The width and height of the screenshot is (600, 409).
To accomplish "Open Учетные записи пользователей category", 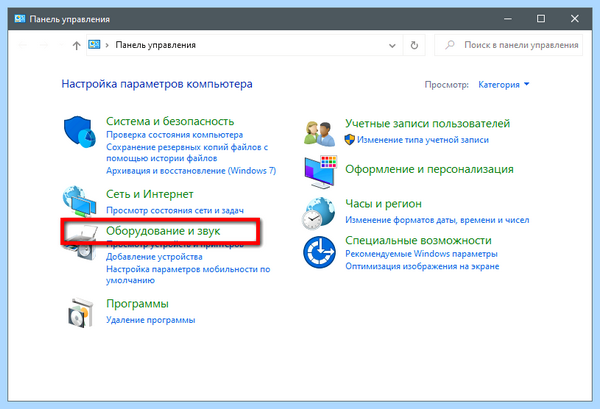I will click(x=427, y=124).
